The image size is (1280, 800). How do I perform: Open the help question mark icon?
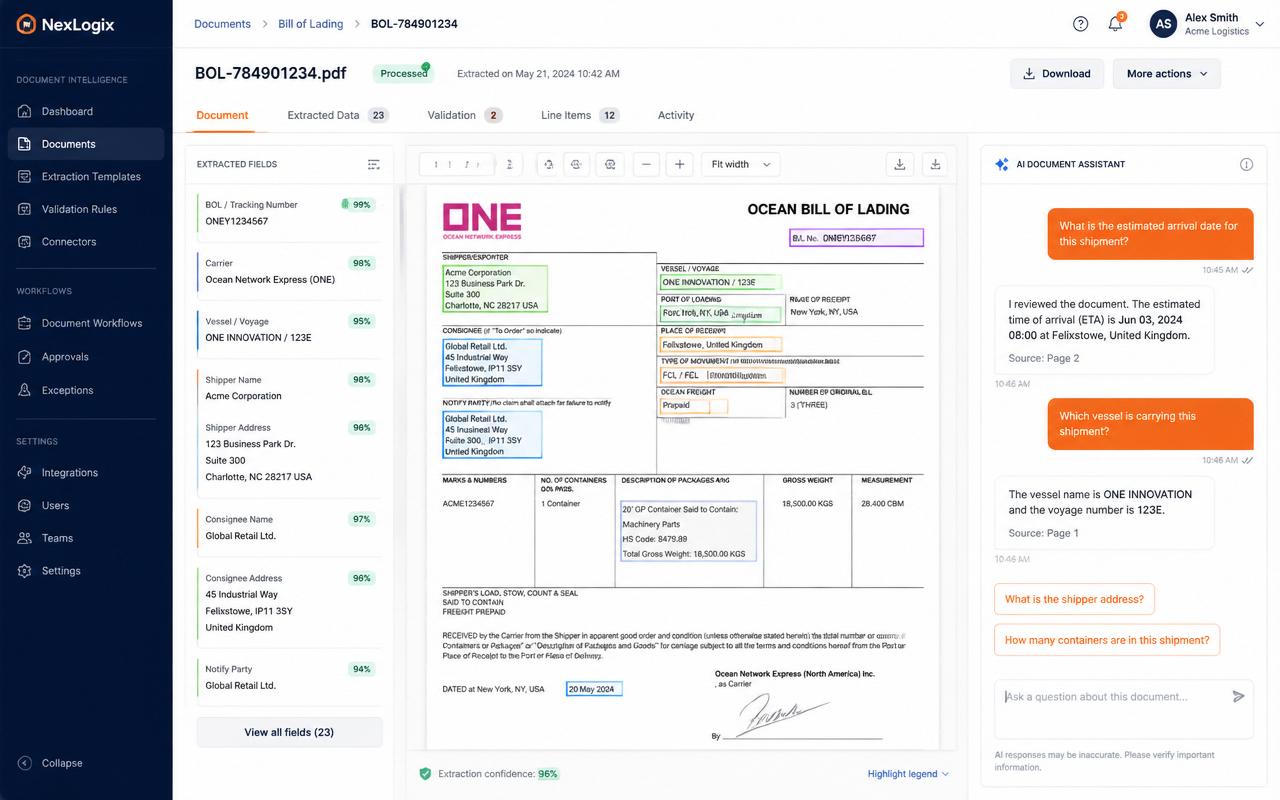tap(1080, 24)
